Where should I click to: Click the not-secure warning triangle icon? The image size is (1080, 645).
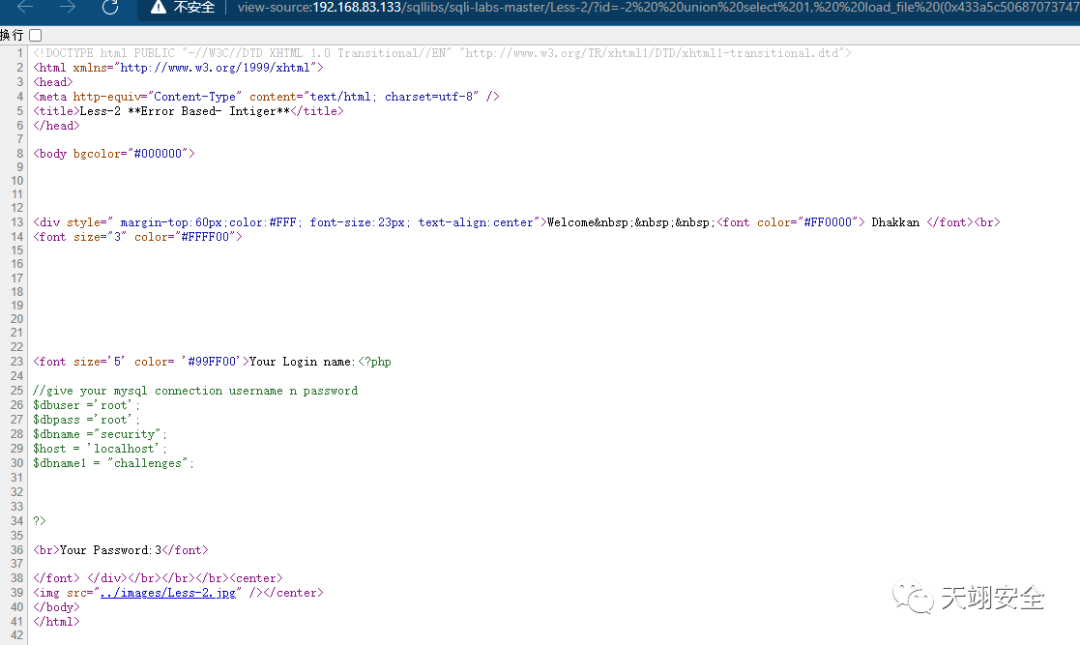point(158,8)
